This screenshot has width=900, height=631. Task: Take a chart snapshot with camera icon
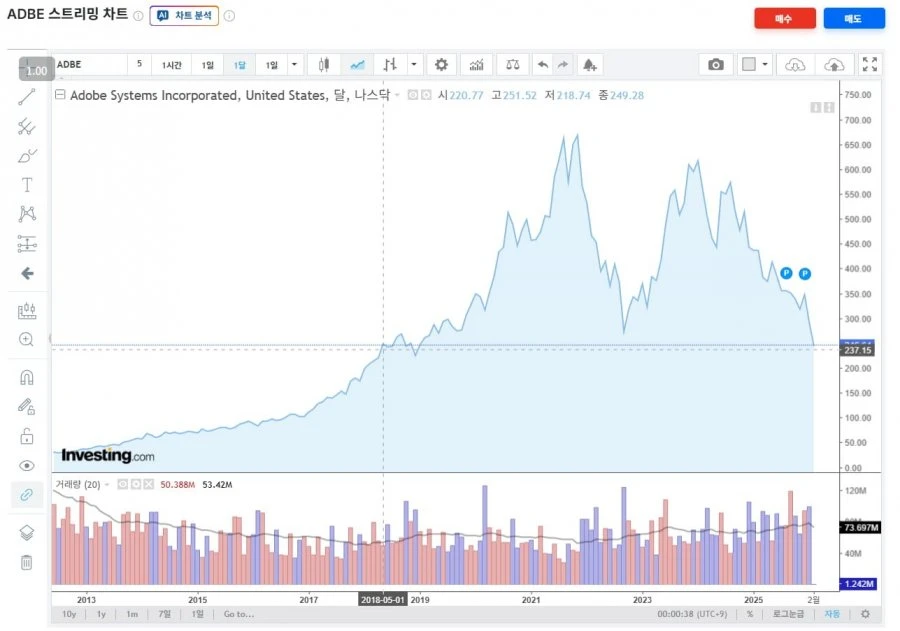[716, 64]
